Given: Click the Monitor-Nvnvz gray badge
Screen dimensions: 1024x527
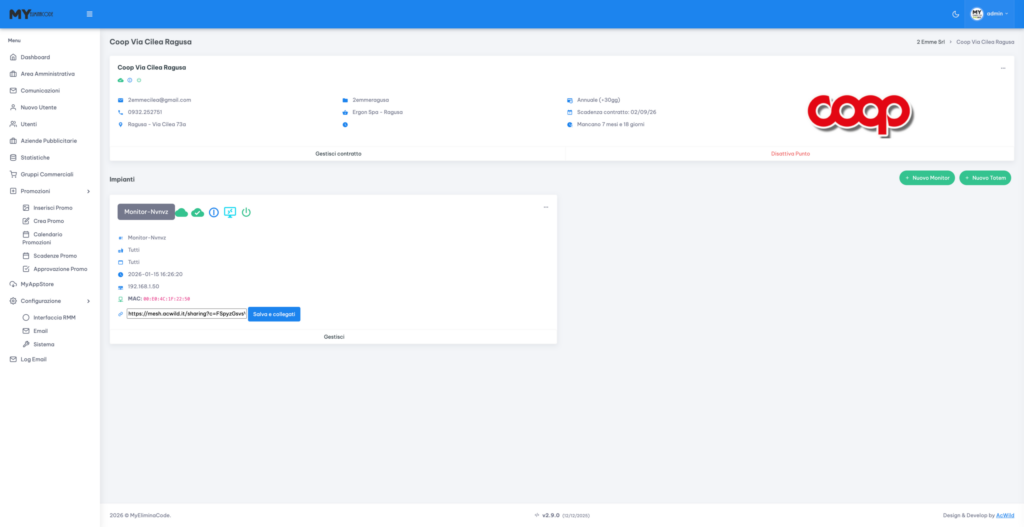Looking at the screenshot, I should tap(146, 212).
